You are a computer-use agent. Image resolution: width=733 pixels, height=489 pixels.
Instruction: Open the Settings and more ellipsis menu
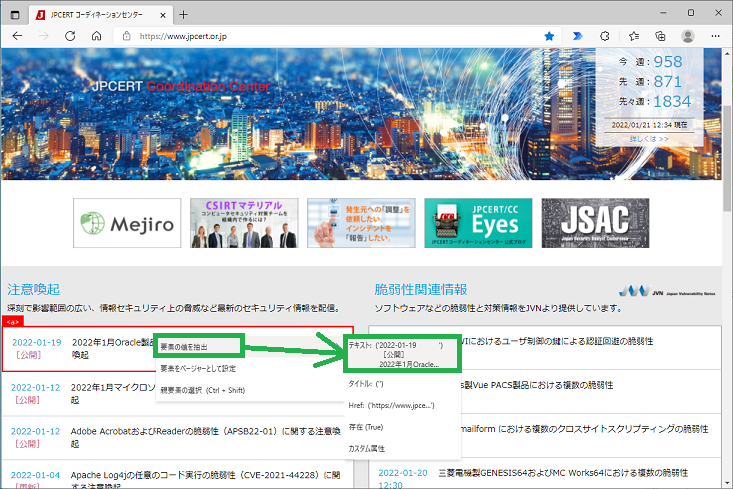[x=715, y=36]
